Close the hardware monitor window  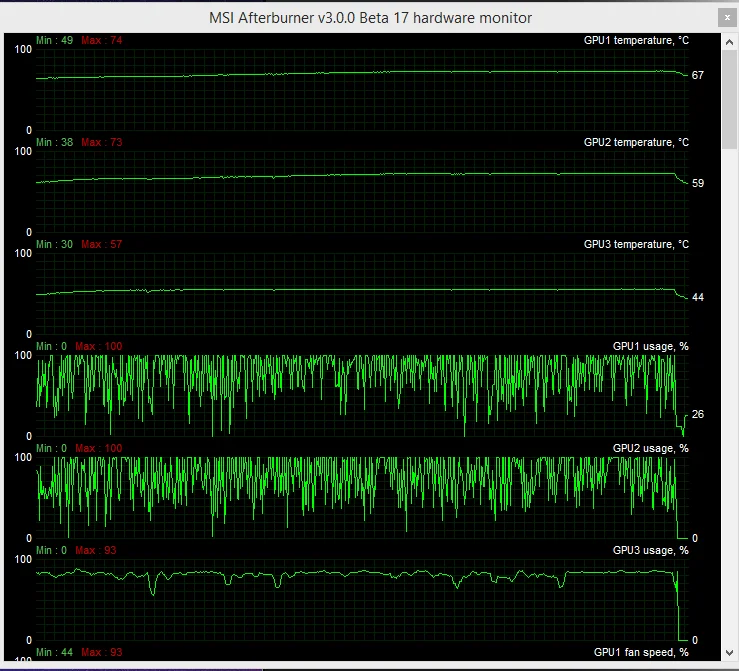pos(728,18)
